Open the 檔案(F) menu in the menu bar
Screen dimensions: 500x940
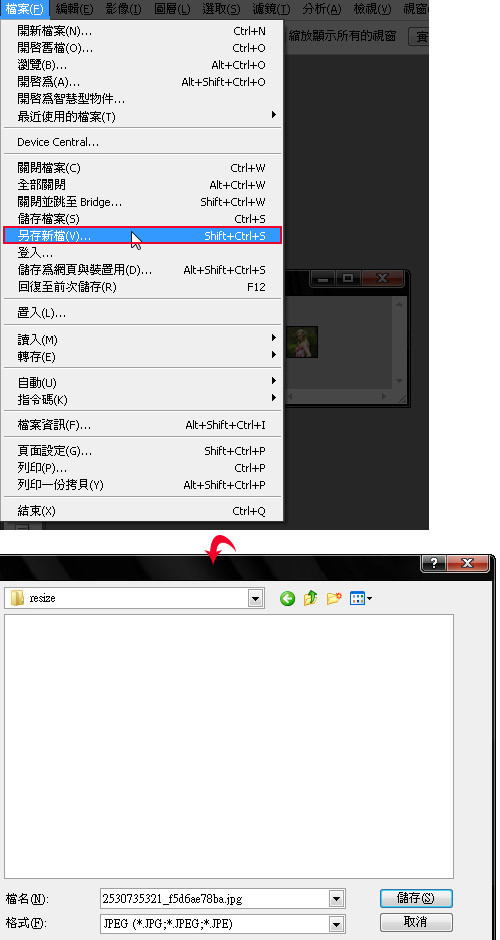(x=25, y=9)
